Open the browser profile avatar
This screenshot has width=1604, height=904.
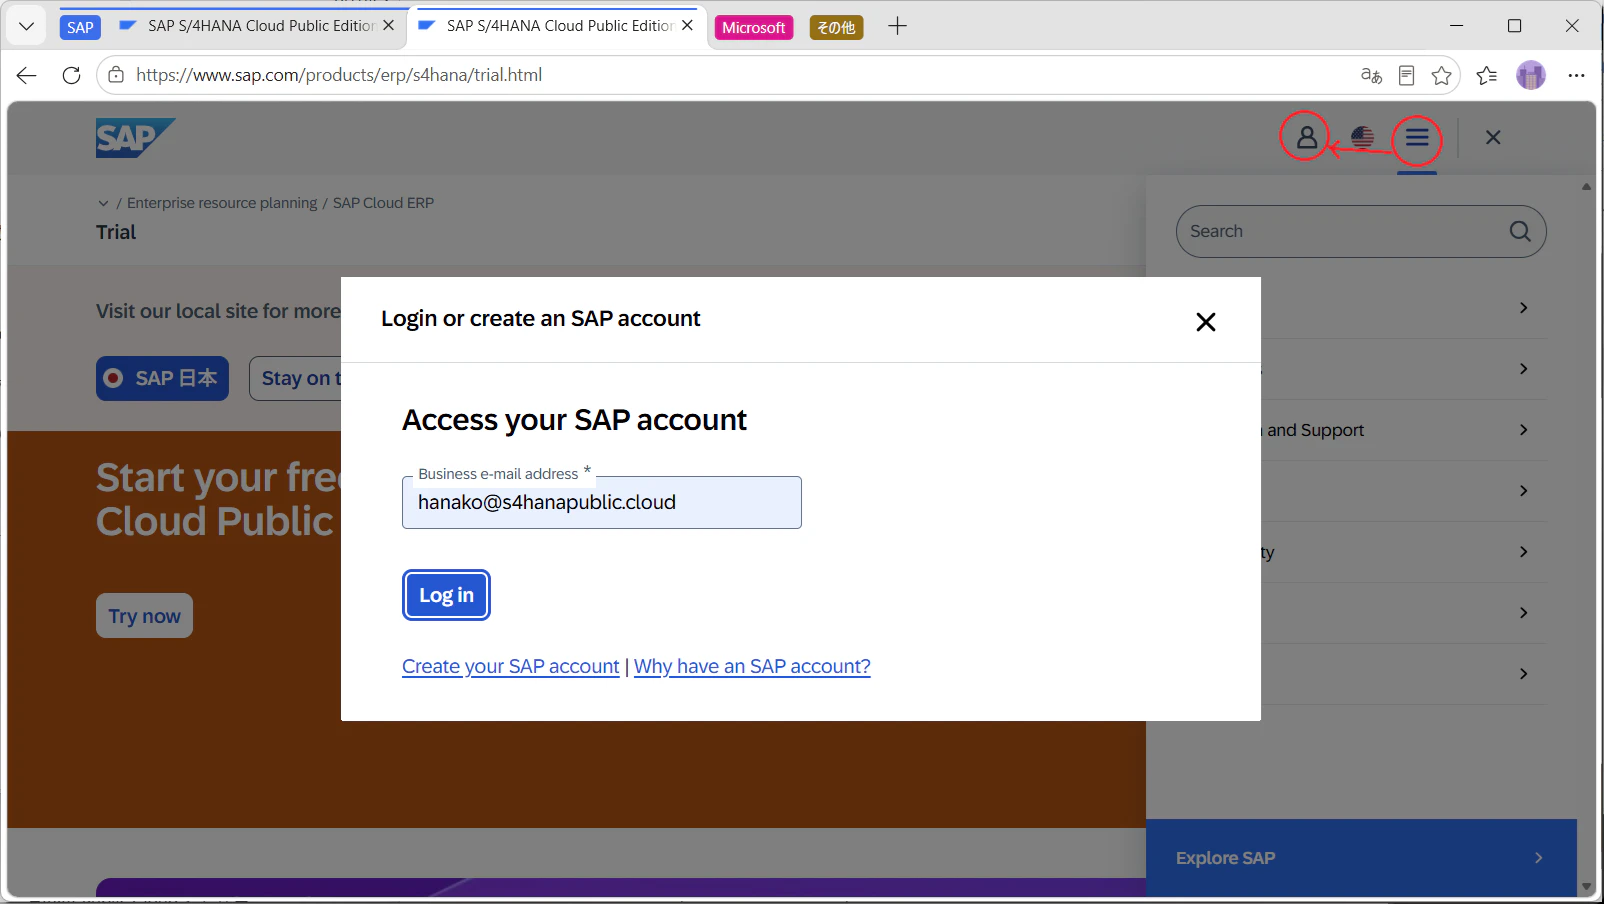point(1531,75)
